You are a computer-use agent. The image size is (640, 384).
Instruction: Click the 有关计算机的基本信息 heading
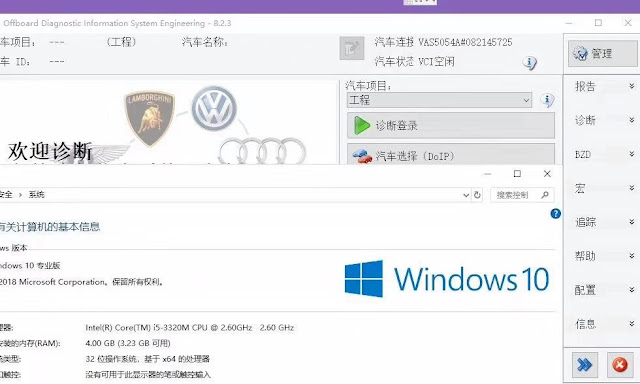tap(49, 226)
